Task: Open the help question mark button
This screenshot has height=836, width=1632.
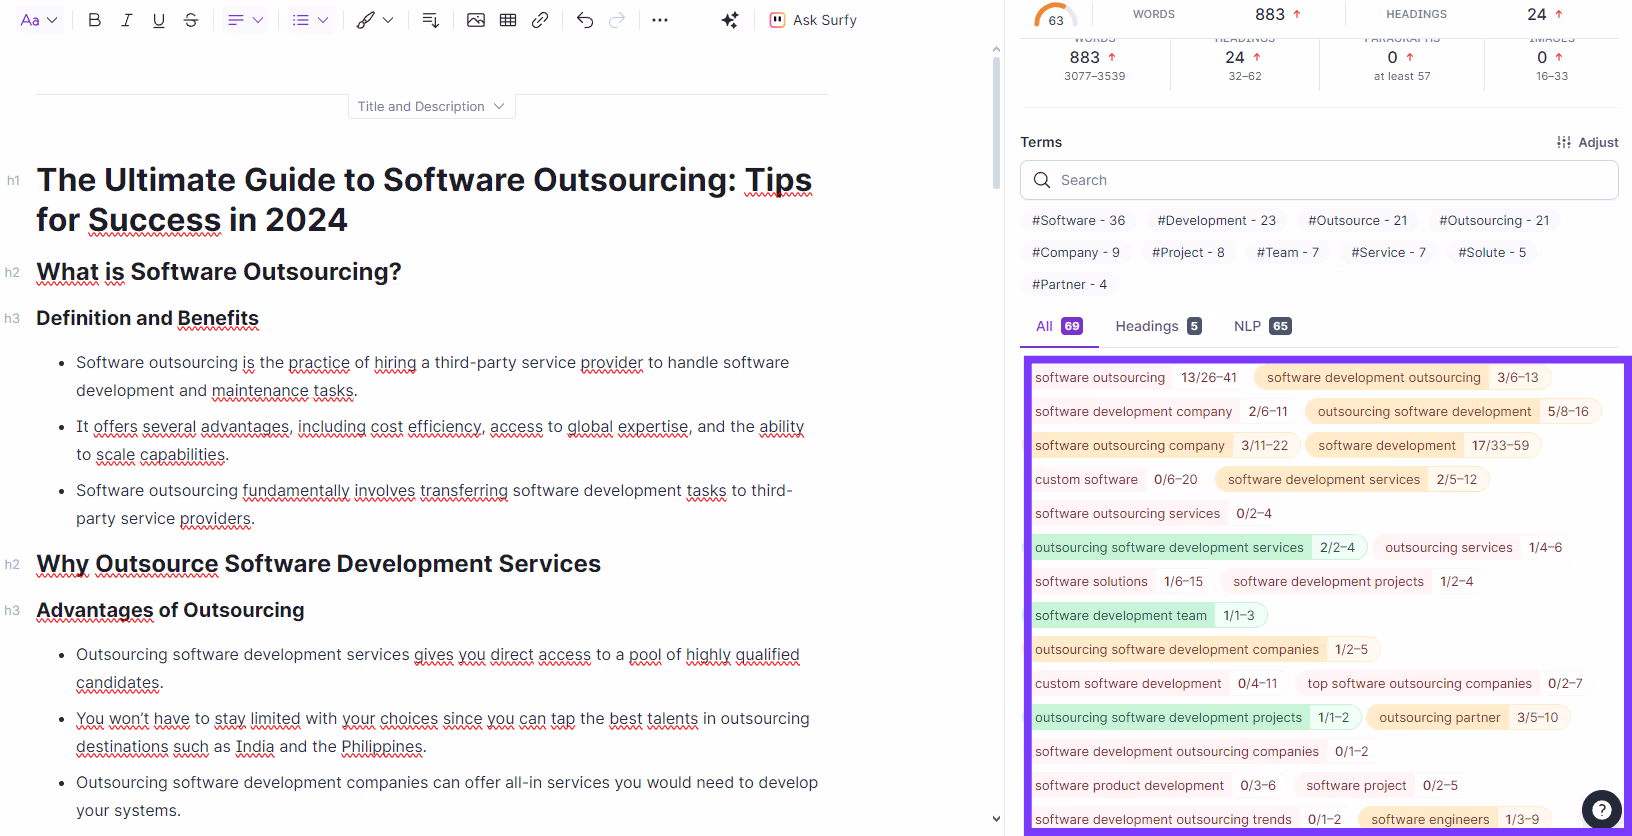Action: [x=1602, y=810]
